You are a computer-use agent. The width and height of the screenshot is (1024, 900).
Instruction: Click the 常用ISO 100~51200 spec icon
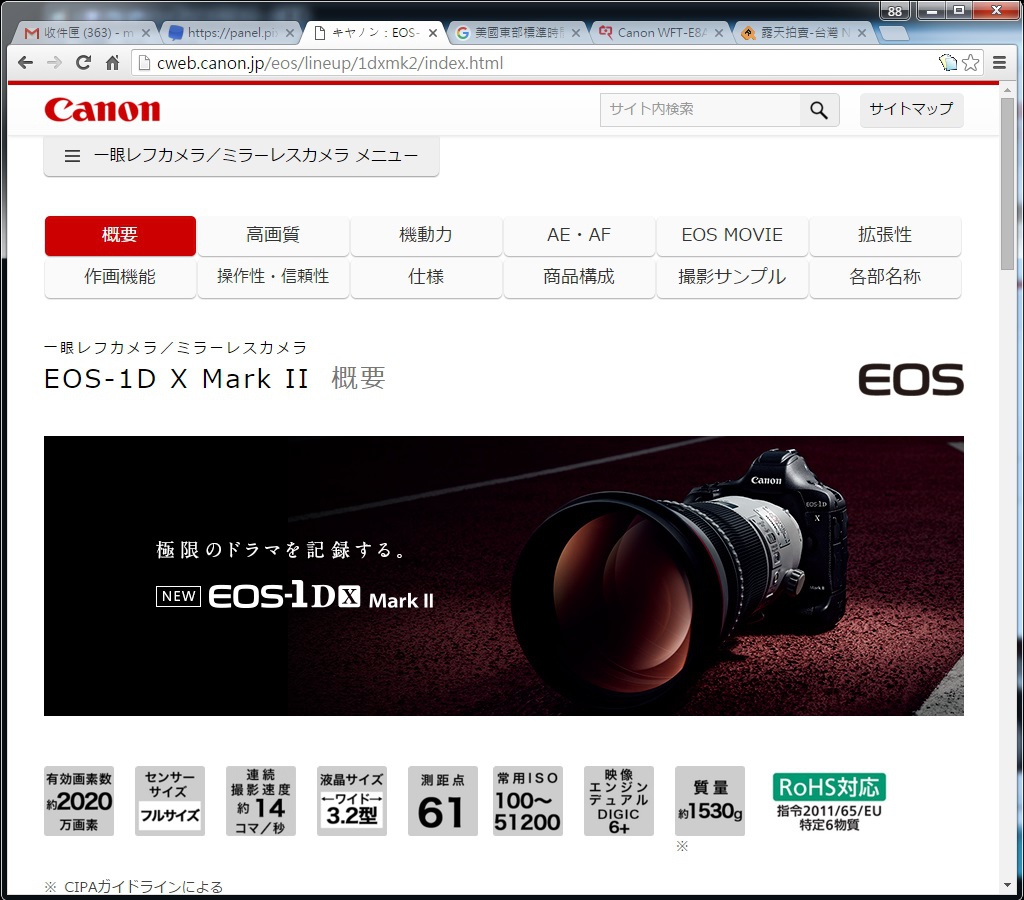[528, 801]
